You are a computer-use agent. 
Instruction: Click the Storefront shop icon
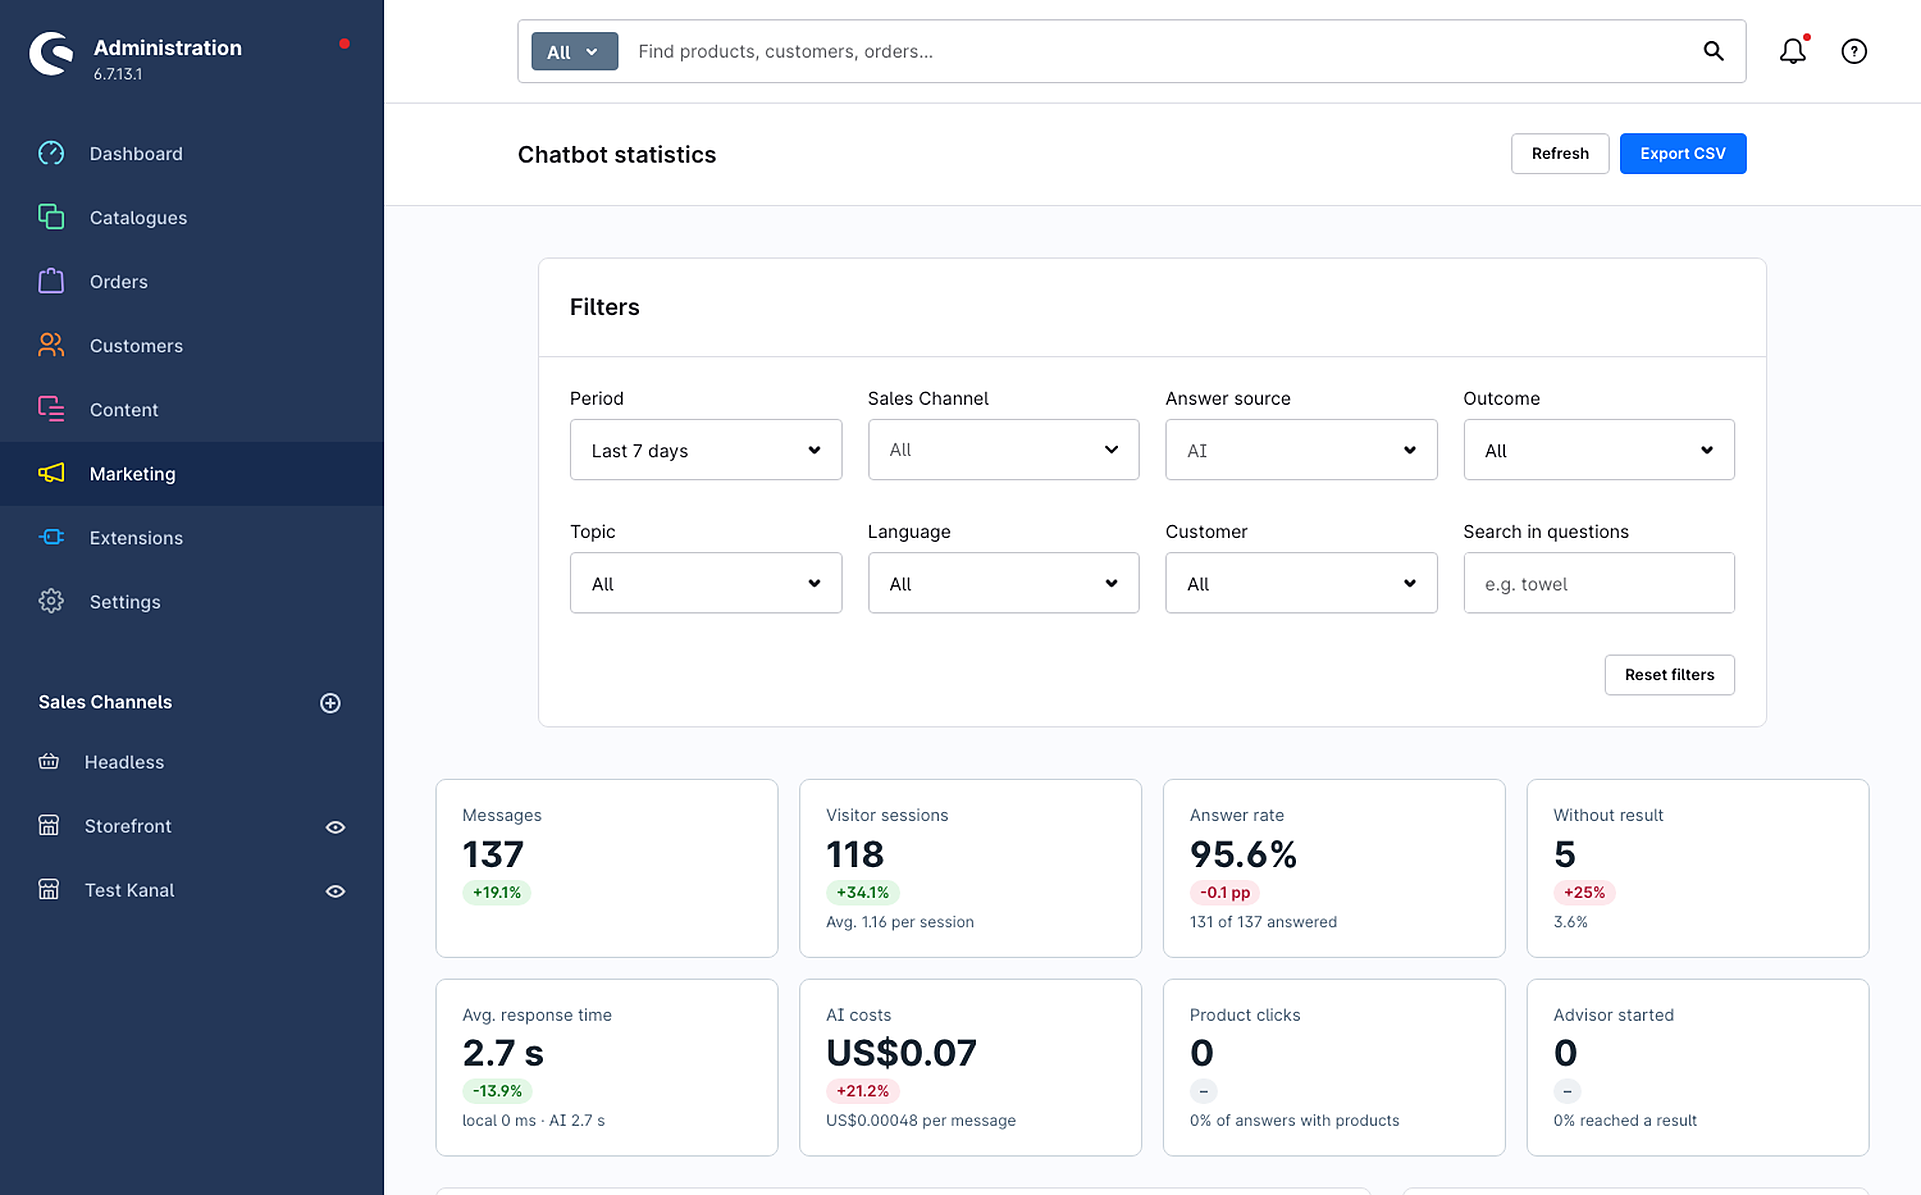coord(49,825)
